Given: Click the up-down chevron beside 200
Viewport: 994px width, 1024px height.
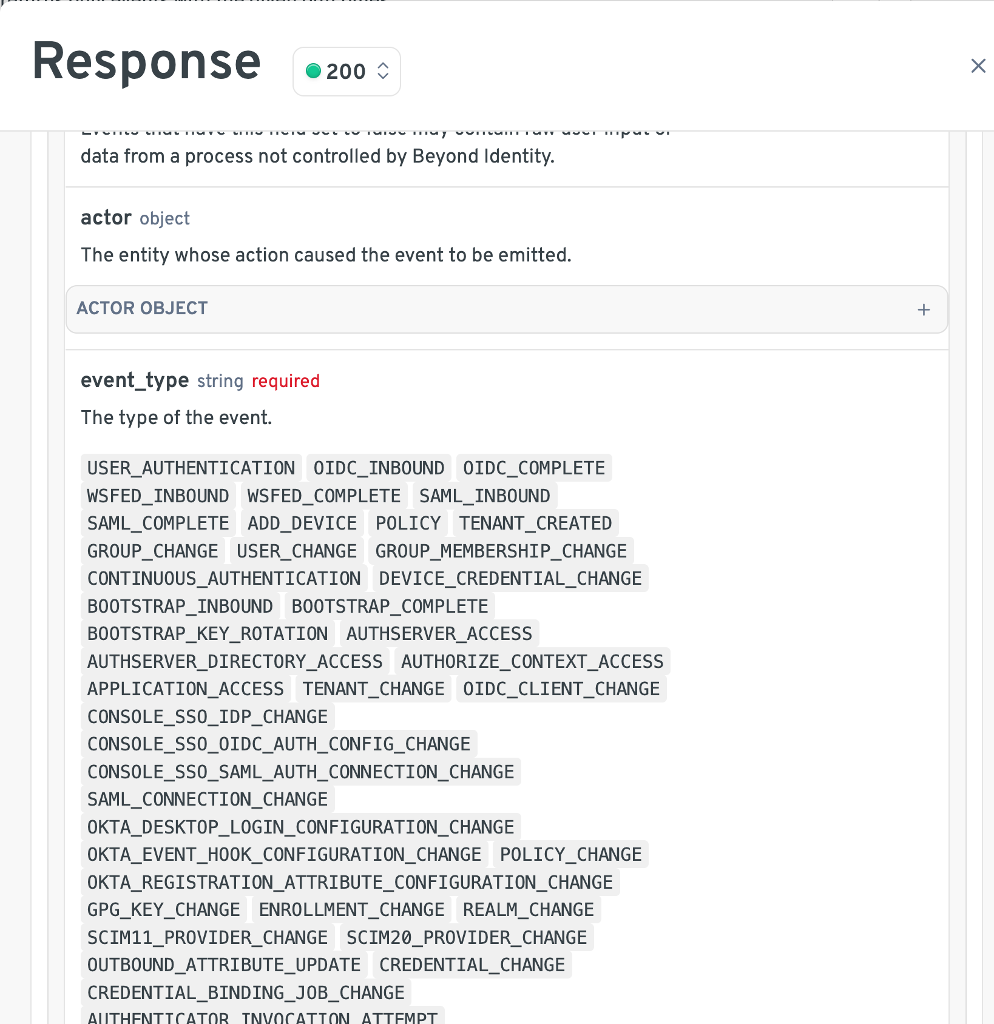Looking at the screenshot, I should [382, 72].
